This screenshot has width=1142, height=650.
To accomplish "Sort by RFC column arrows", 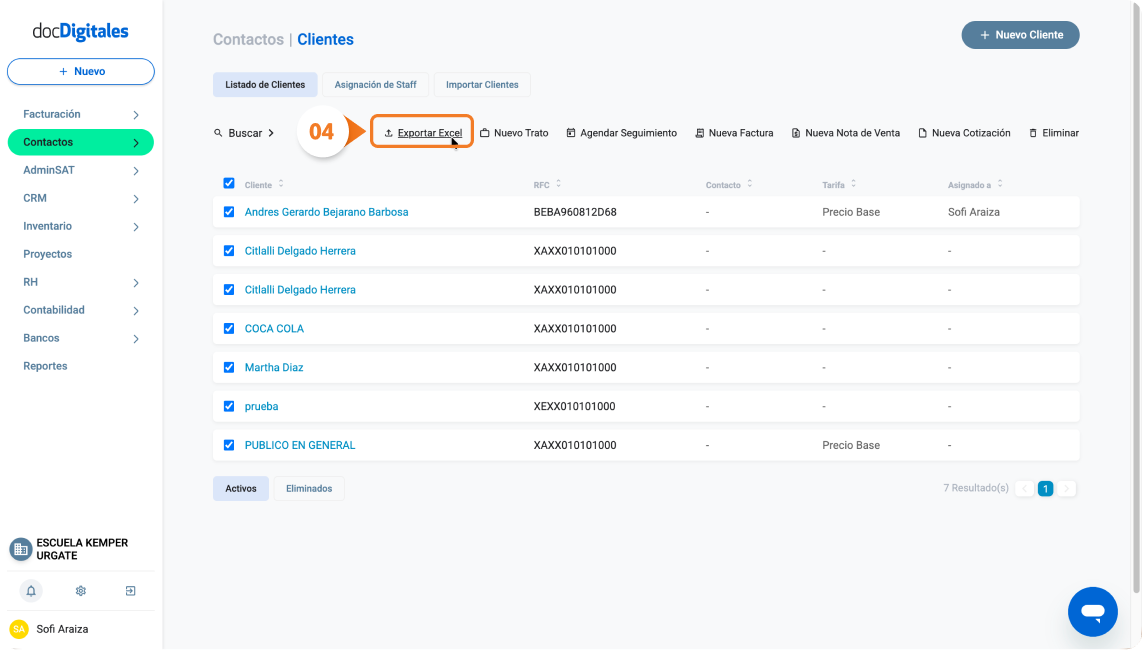I will click(559, 184).
